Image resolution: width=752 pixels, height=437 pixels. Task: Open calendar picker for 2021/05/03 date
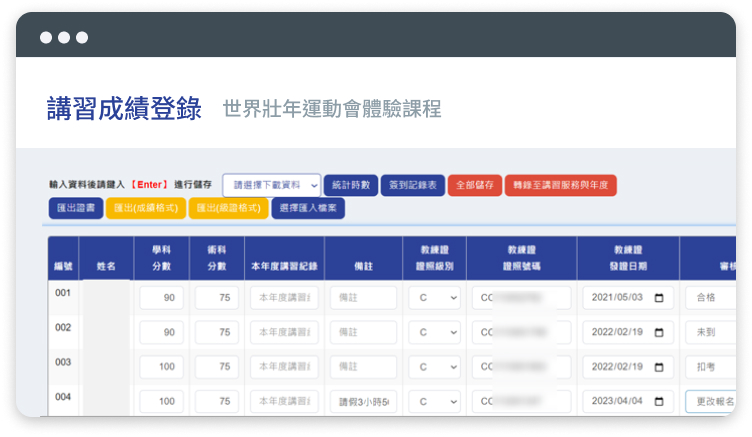(x=658, y=298)
